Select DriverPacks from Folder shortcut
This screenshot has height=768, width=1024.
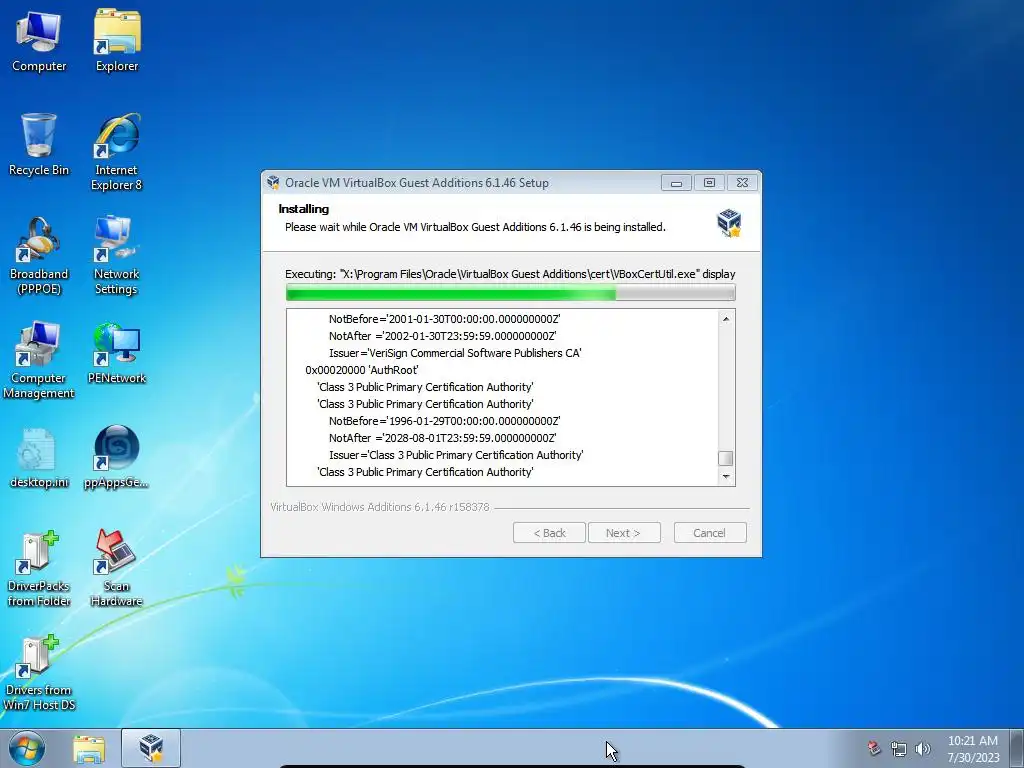(39, 568)
